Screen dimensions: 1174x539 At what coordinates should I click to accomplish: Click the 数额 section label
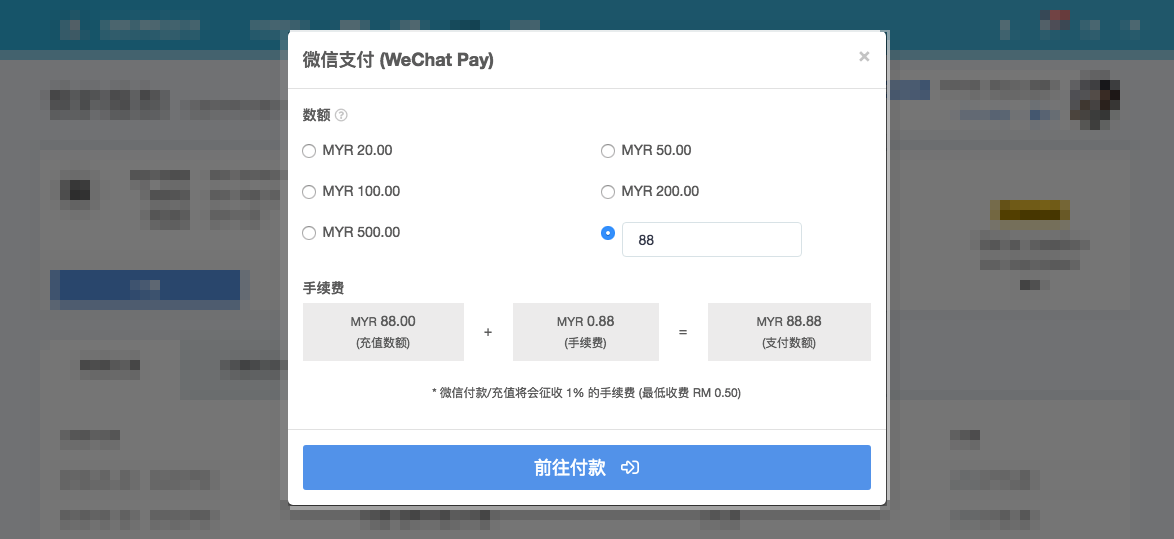pyautogui.click(x=317, y=116)
